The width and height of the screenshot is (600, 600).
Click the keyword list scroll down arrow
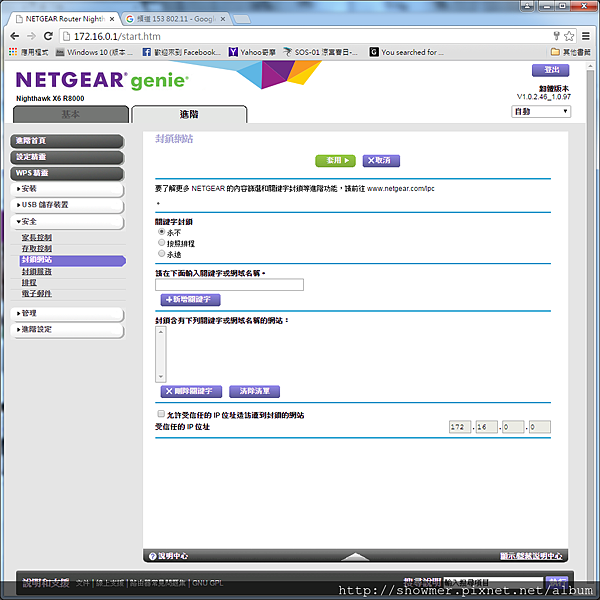pos(161,377)
